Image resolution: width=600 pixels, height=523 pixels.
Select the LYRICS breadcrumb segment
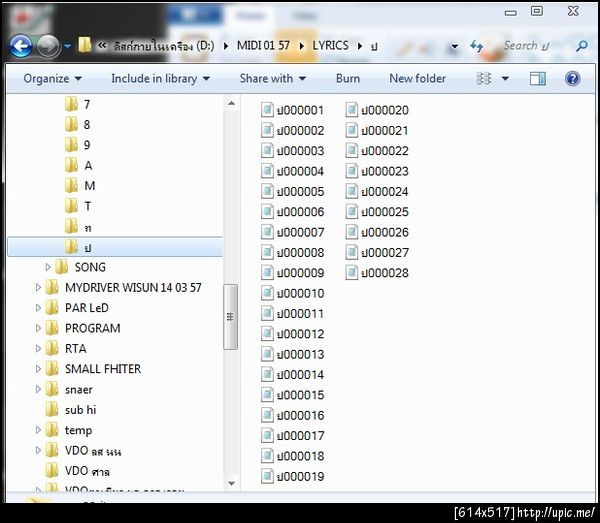coord(330,46)
